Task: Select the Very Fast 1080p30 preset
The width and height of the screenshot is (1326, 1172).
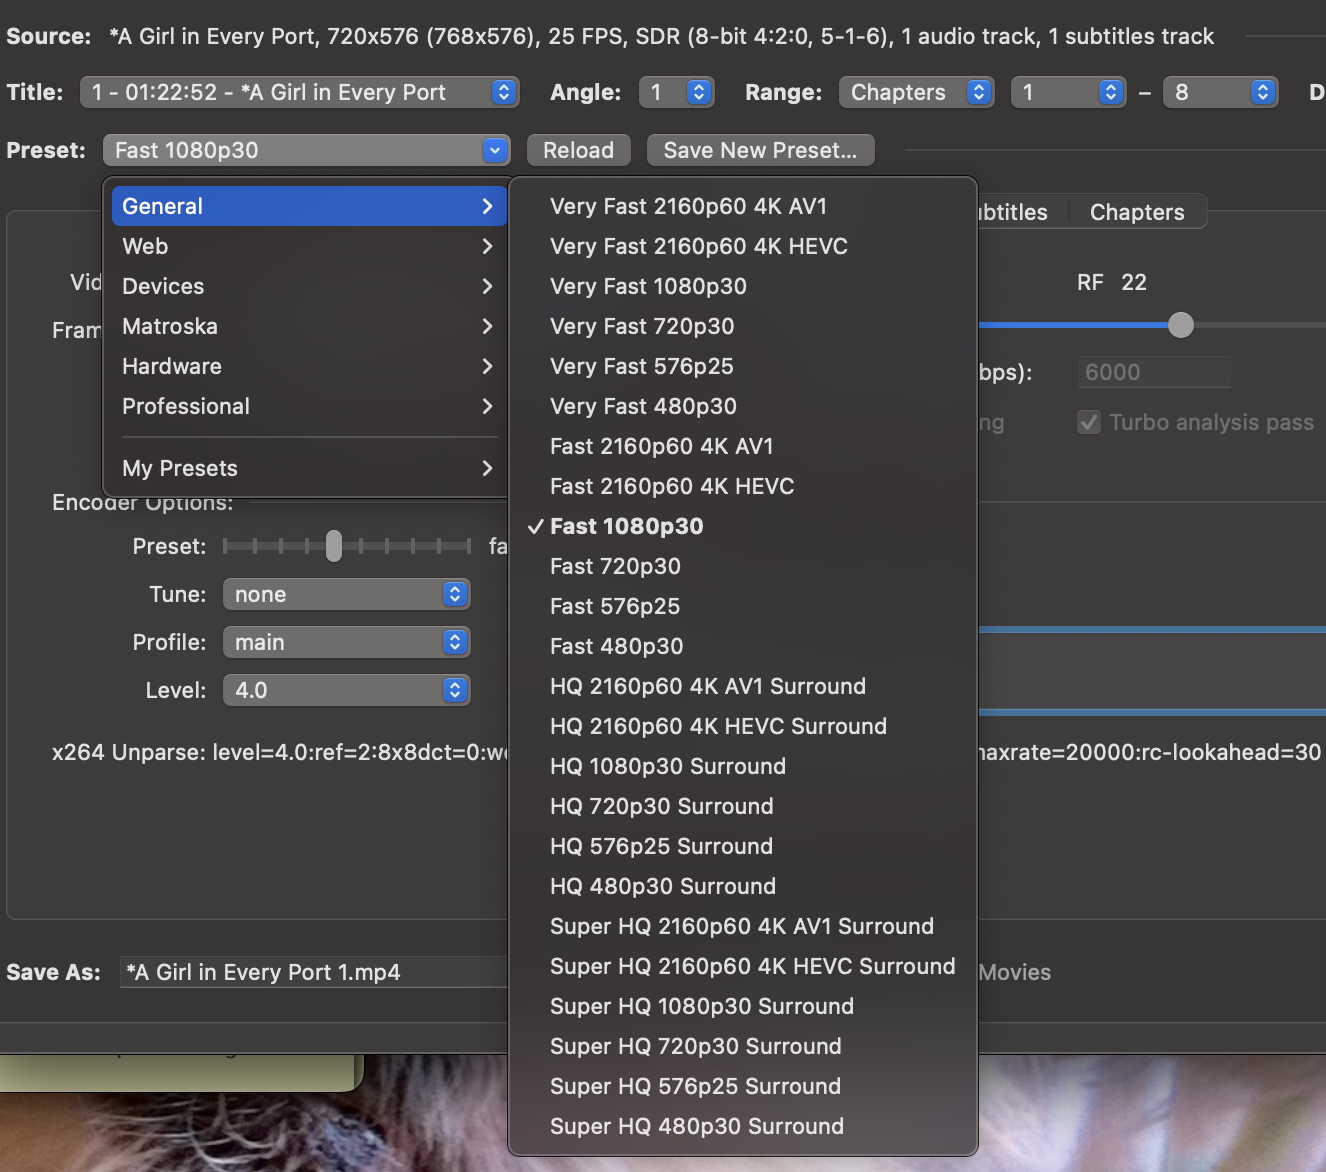Action: (743, 286)
